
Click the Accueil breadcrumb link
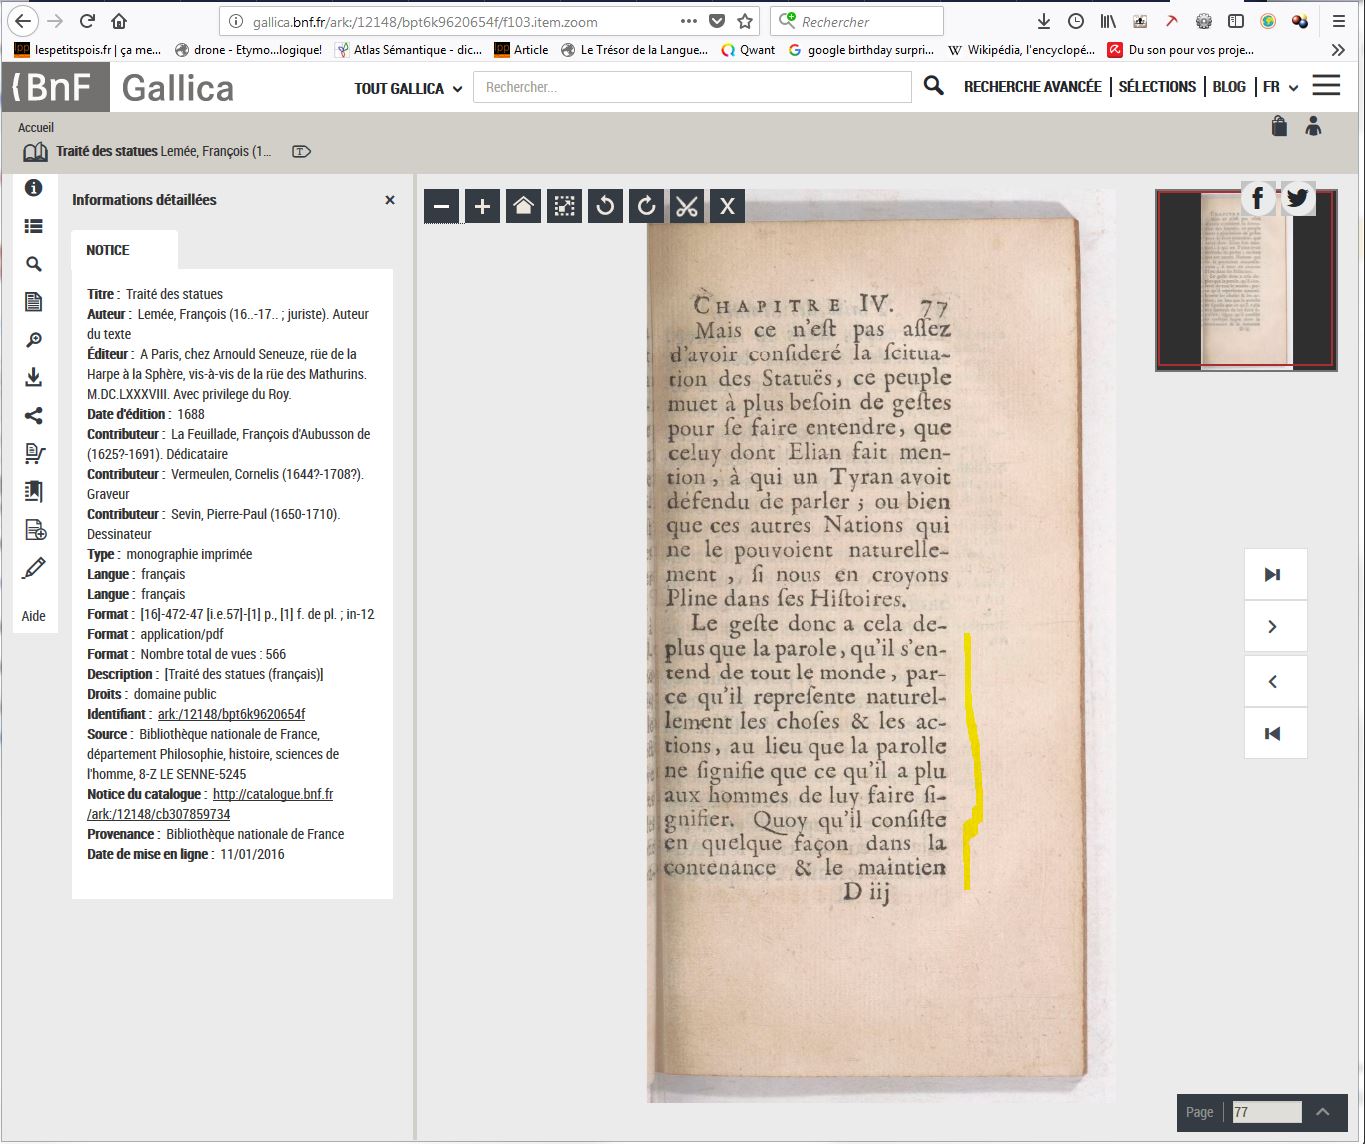[x=36, y=127]
